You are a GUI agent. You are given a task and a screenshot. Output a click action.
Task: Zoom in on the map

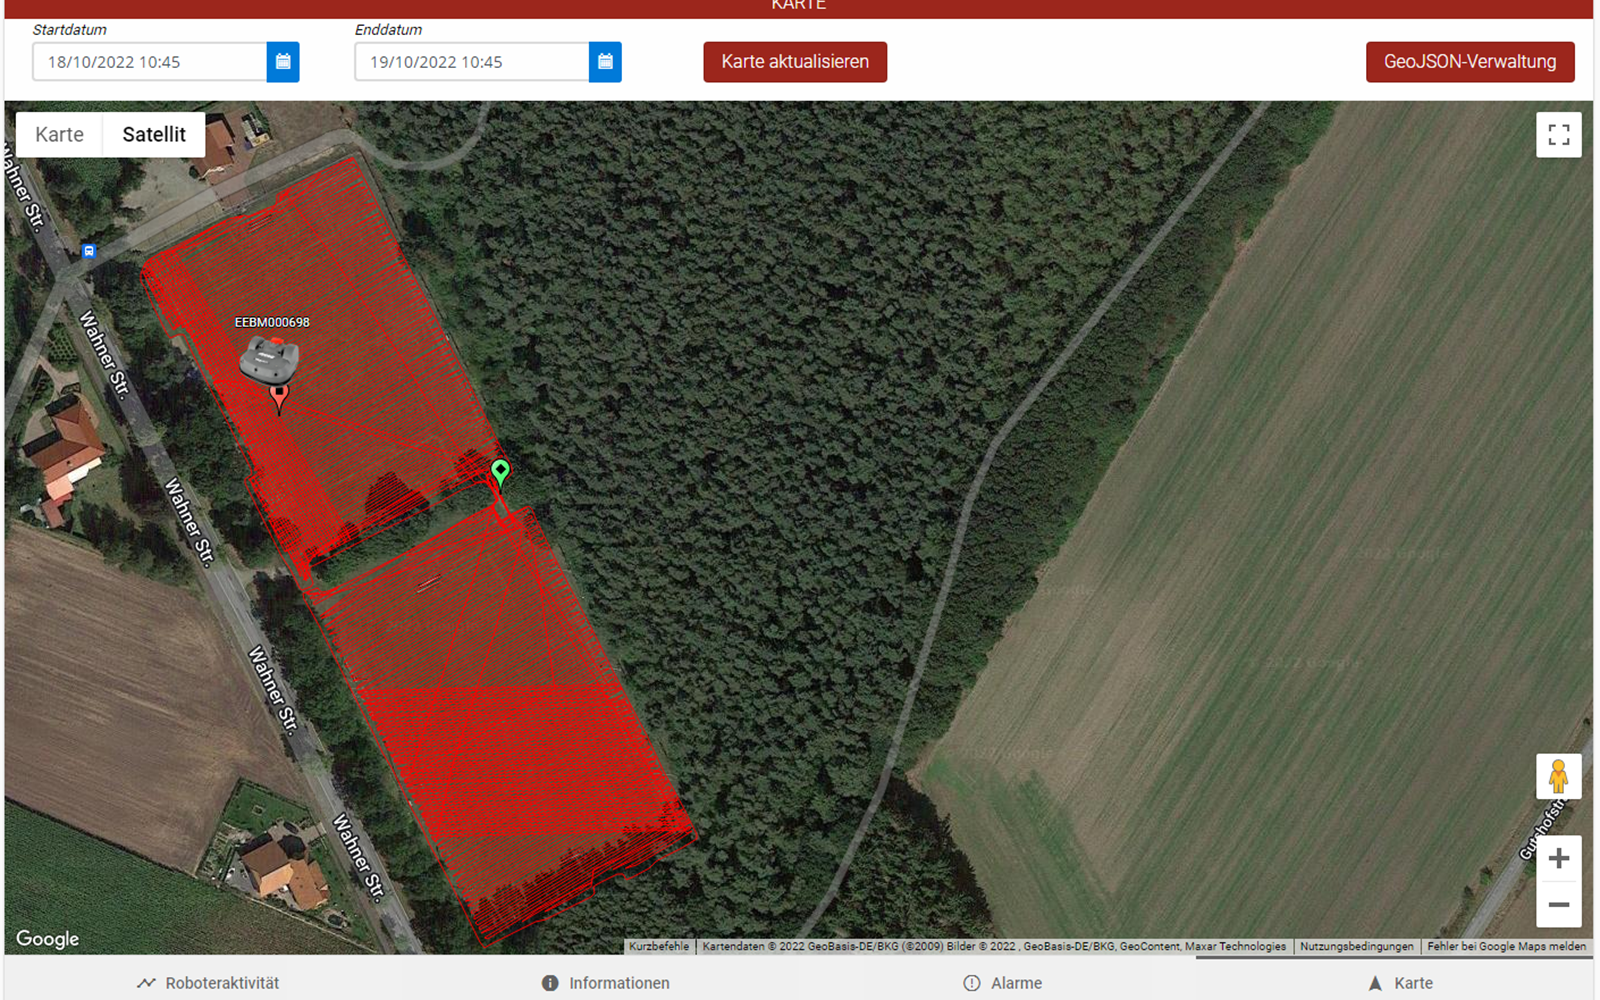tap(1559, 858)
